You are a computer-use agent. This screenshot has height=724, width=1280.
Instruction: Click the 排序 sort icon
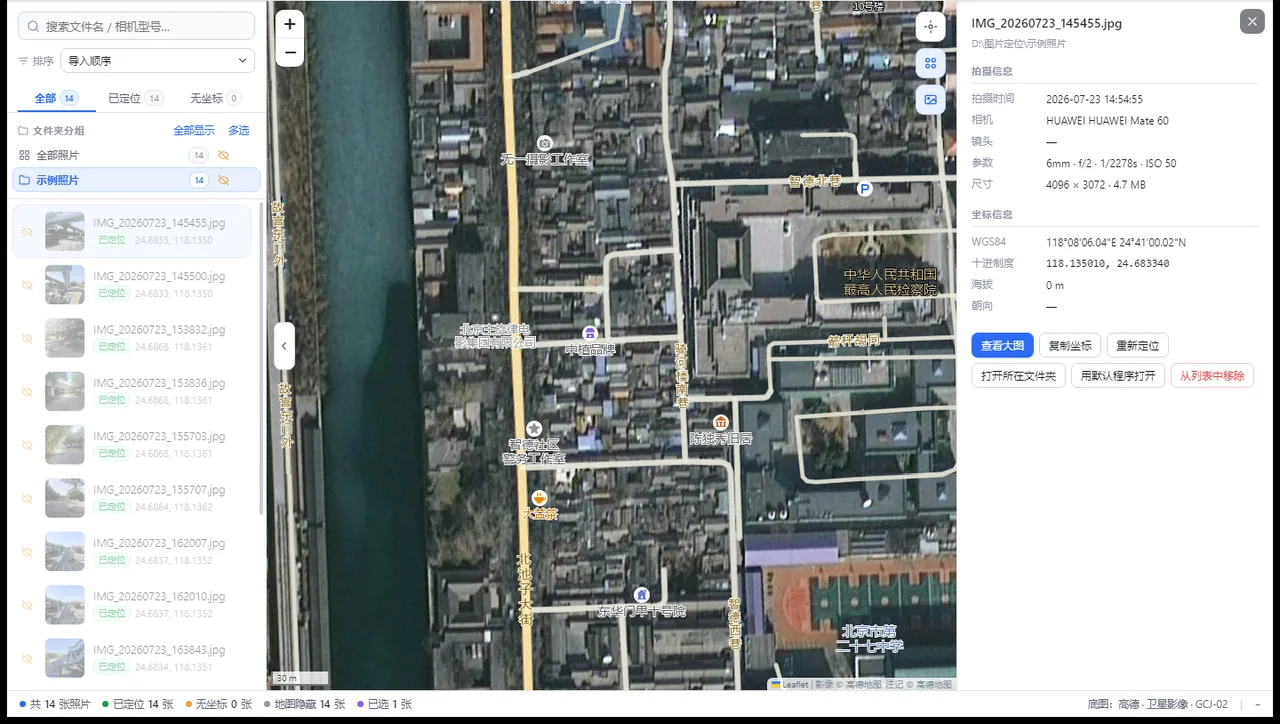[23, 61]
